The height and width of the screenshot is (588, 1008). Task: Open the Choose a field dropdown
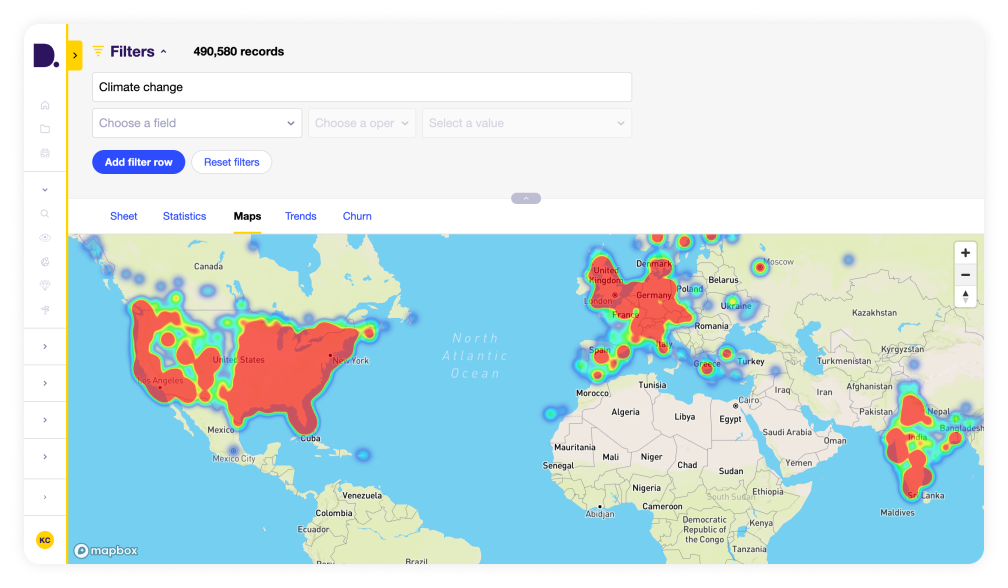tap(197, 123)
